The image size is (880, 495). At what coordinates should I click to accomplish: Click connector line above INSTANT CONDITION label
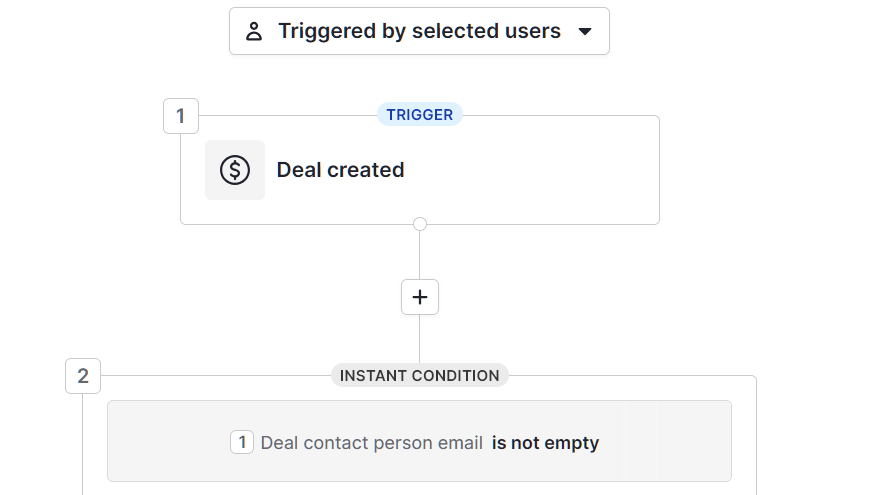click(420, 339)
